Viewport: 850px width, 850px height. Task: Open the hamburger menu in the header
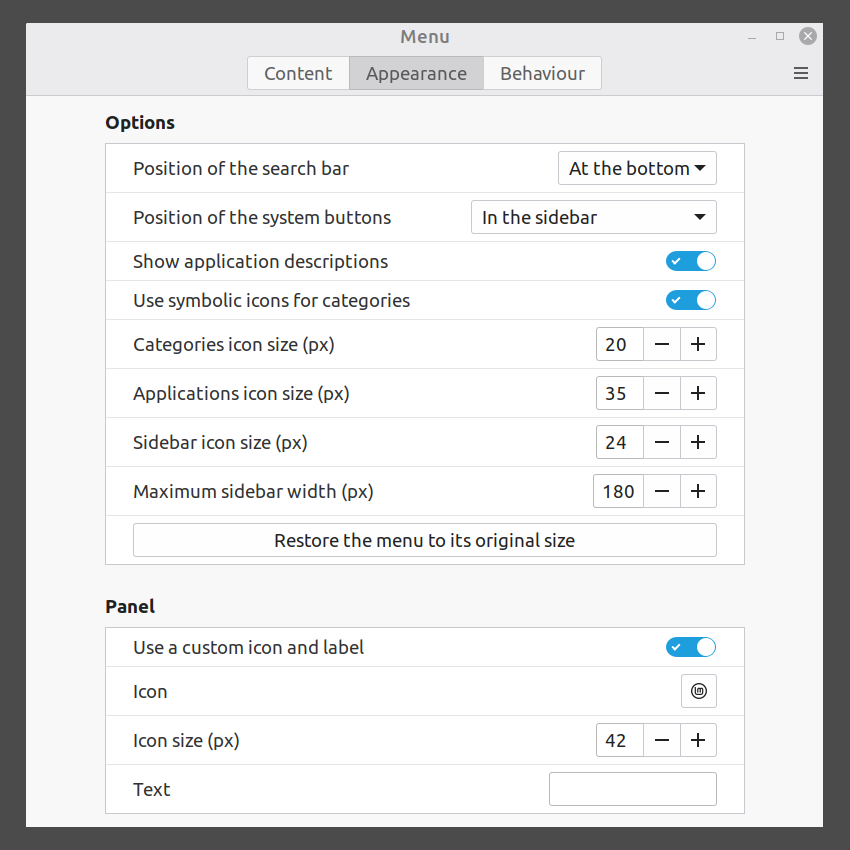[800, 73]
